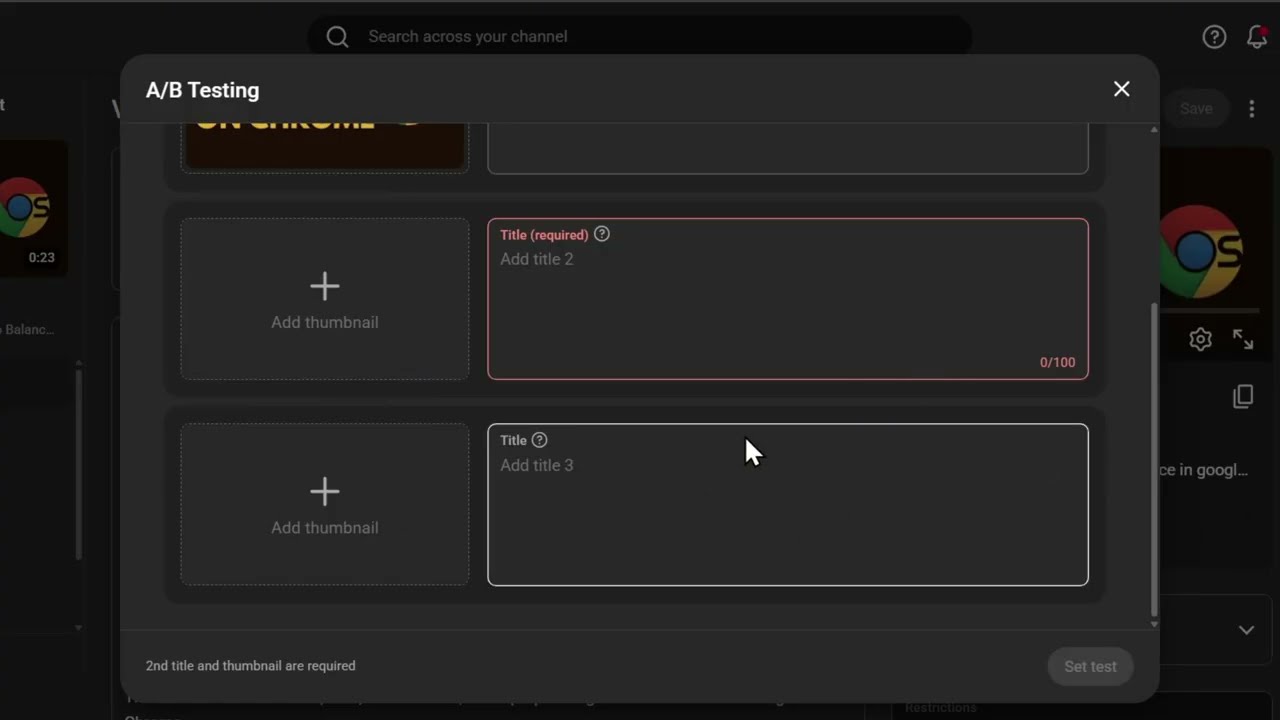The height and width of the screenshot is (720, 1280).
Task: Open the video player settings gear
Action: (1201, 339)
